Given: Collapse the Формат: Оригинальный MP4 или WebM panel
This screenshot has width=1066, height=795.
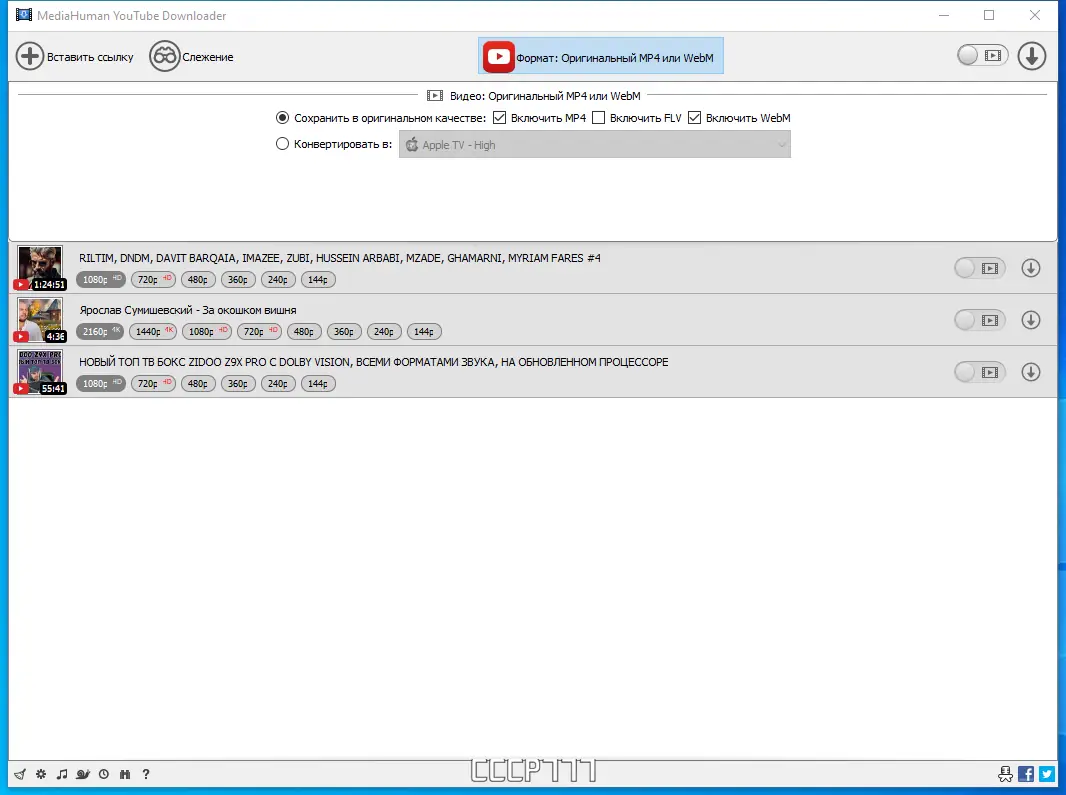Looking at the screenshot, I should (x=601, y=56).
